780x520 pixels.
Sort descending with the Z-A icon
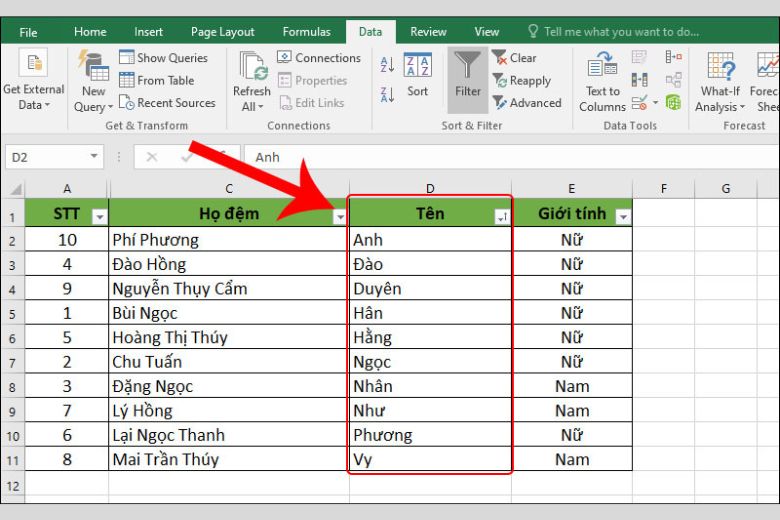point(387,94)
